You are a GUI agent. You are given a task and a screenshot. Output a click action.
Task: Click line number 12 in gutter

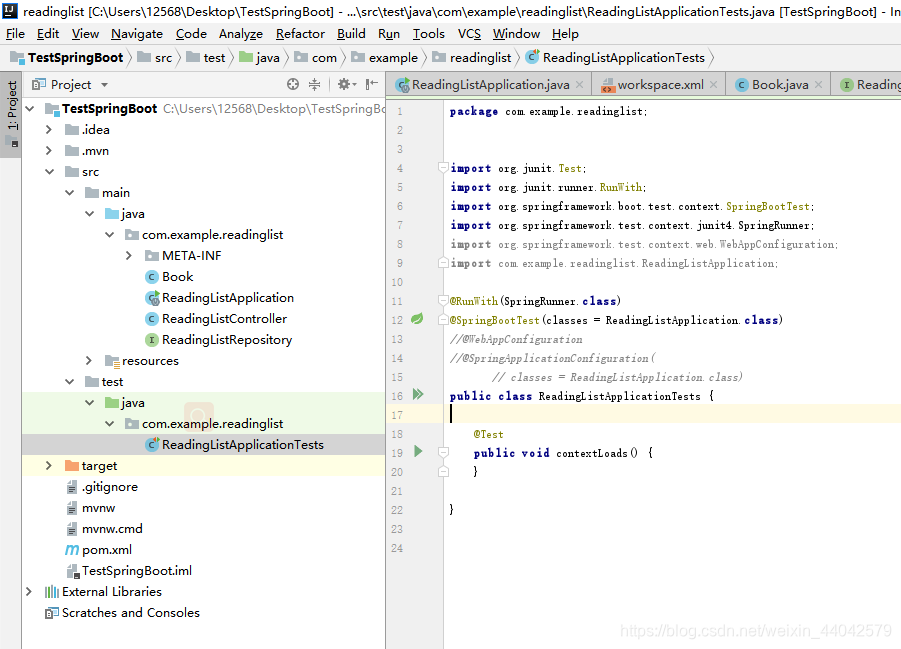pyautogui.click(x=397, y=320)
